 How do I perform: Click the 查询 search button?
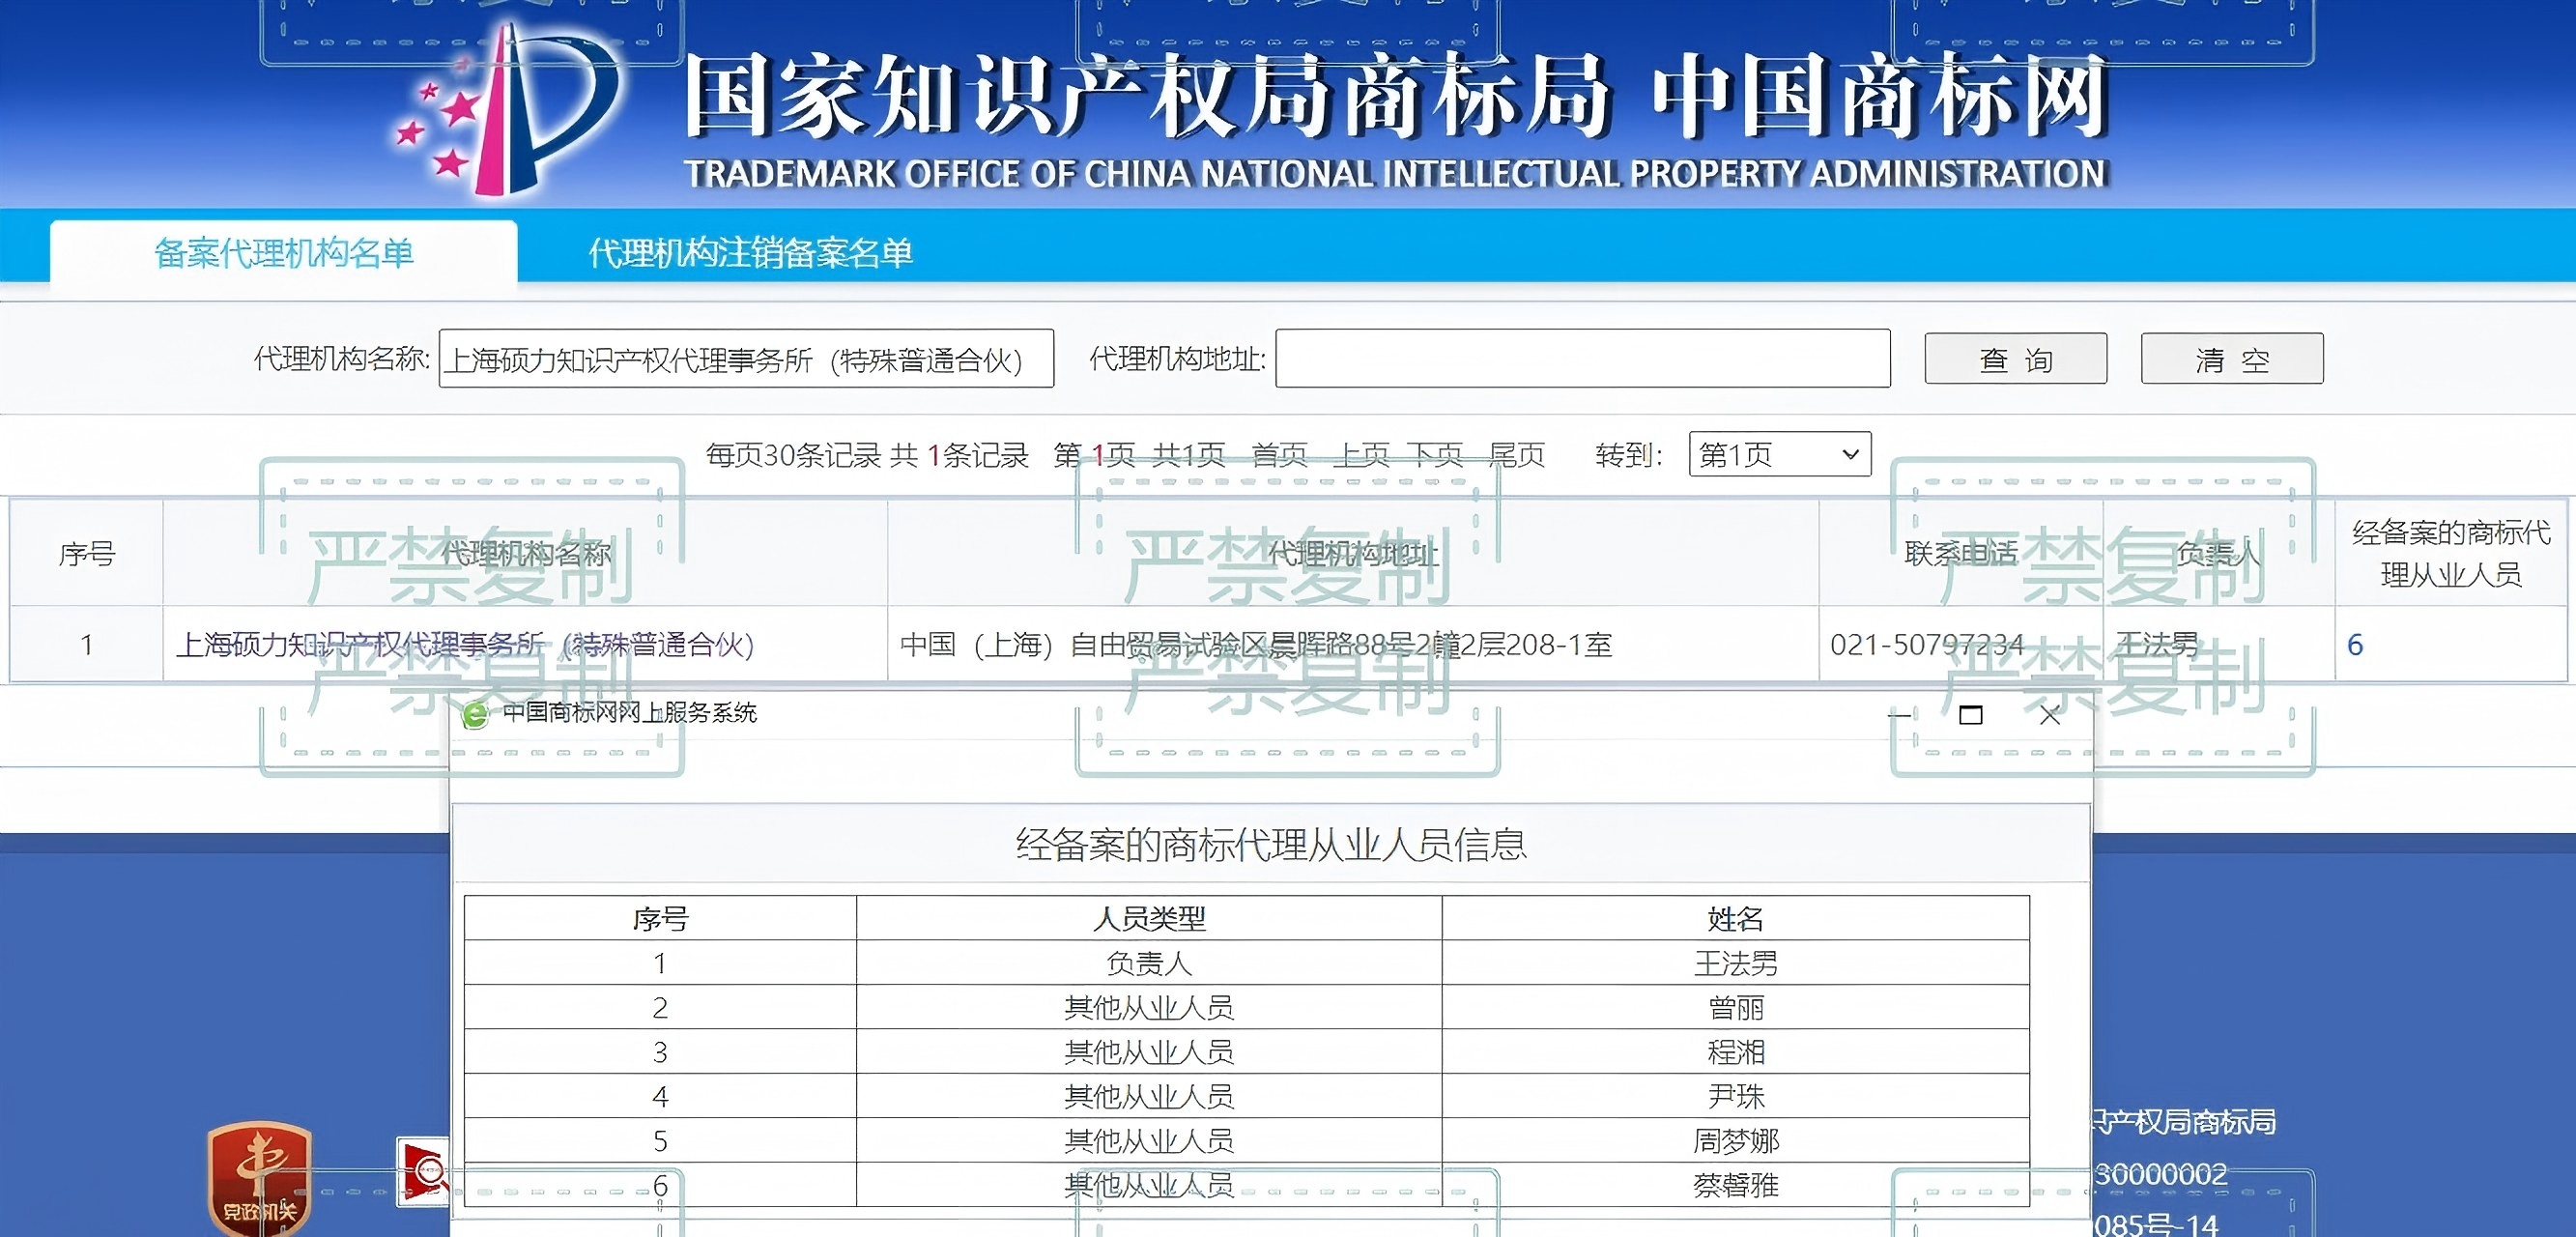[2016, 358]
